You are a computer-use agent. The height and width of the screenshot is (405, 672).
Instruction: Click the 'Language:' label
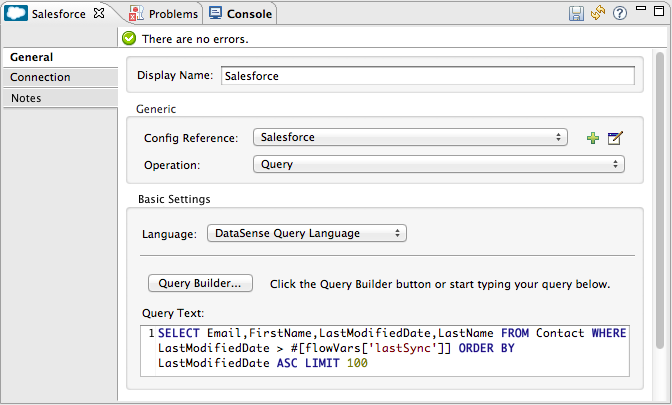(x=169, y=234)
